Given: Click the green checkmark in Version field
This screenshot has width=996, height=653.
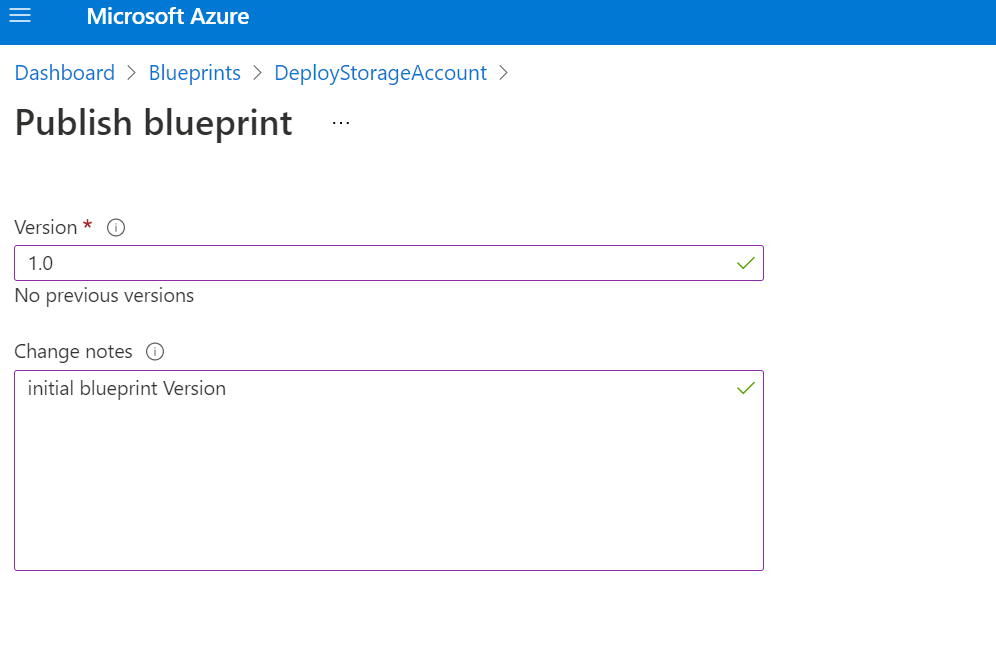Looking at the screenshot, I should [745, 263].
